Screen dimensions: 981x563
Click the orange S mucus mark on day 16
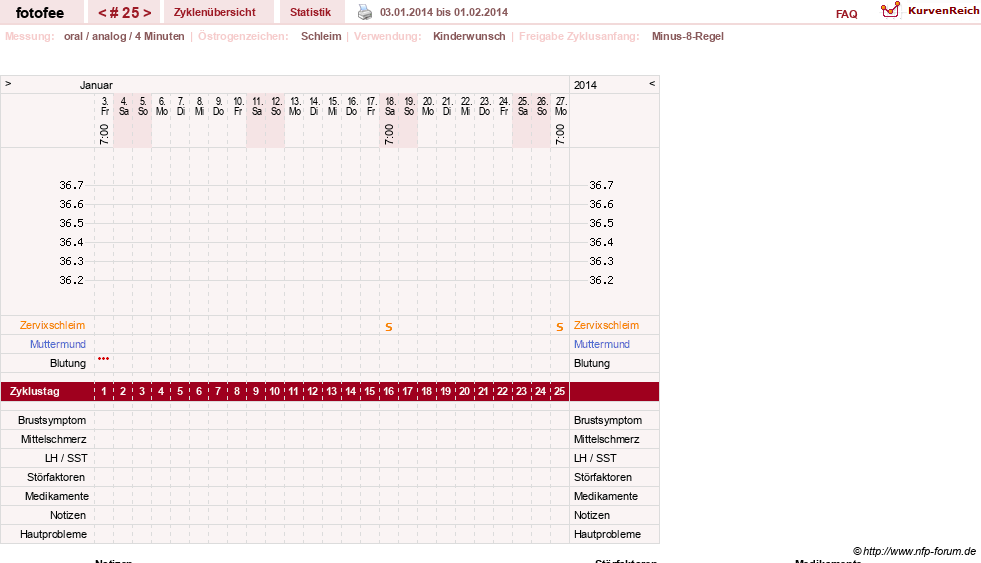click(389, 327)
